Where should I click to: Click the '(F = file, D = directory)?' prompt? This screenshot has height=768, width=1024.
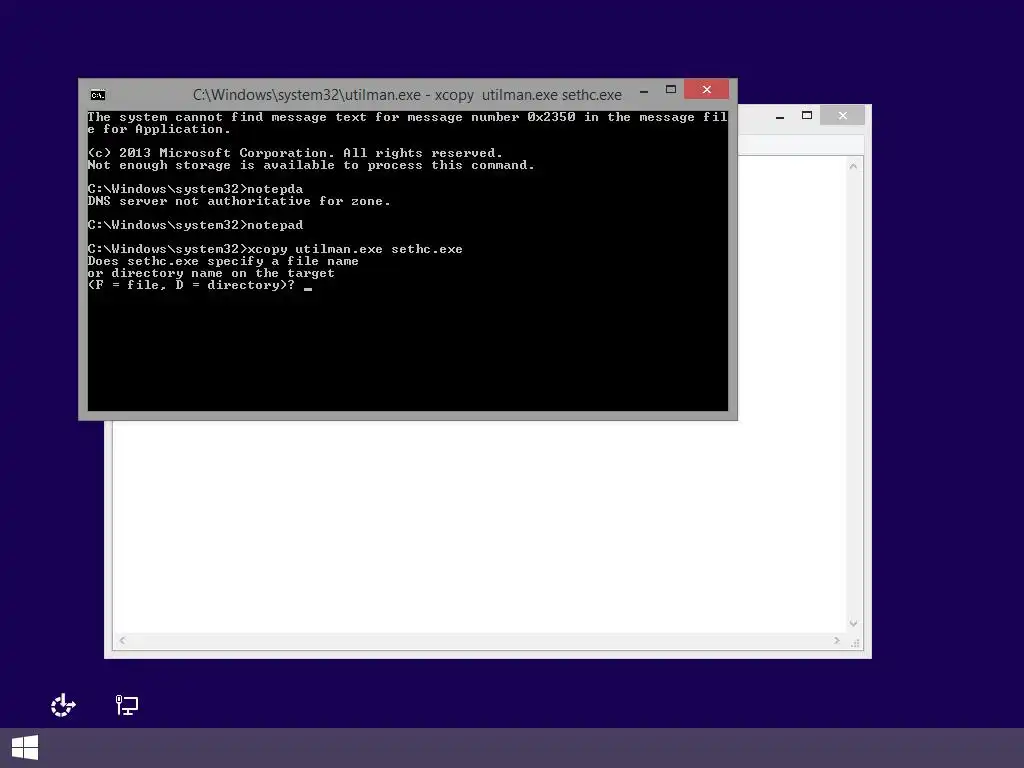click(x=191, y=285)
